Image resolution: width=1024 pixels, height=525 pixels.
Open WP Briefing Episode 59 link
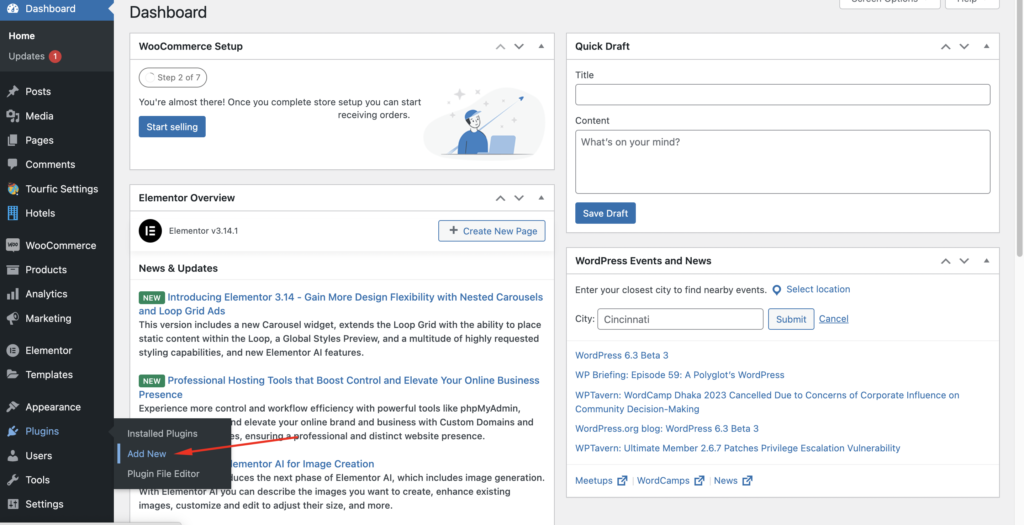[680, 375]
